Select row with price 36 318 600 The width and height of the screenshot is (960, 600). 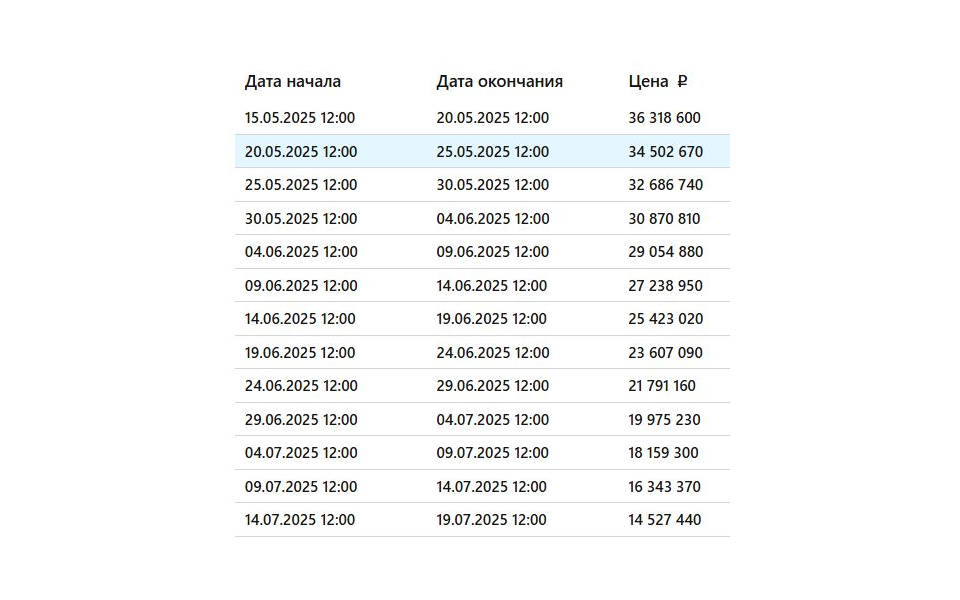point(482,118)
